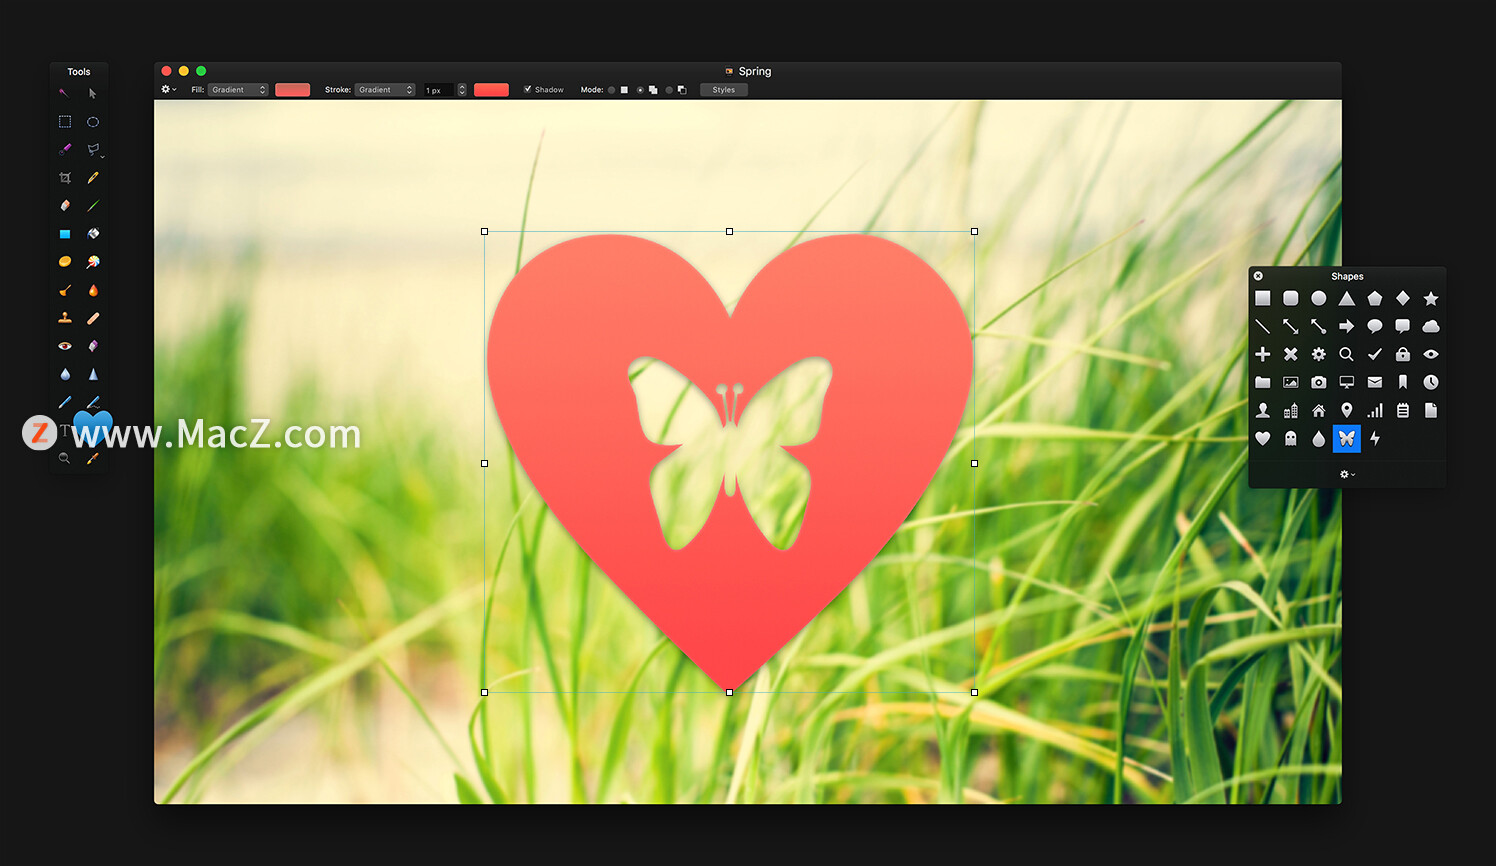Pick the clock shape in Shapes palette
The width and height of the screenshot is (1496, 866).
tap(1431, 382)
